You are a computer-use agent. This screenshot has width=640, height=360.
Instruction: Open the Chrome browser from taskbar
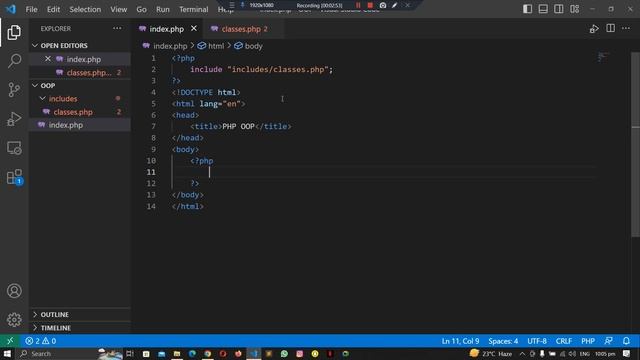coord(208,353)
